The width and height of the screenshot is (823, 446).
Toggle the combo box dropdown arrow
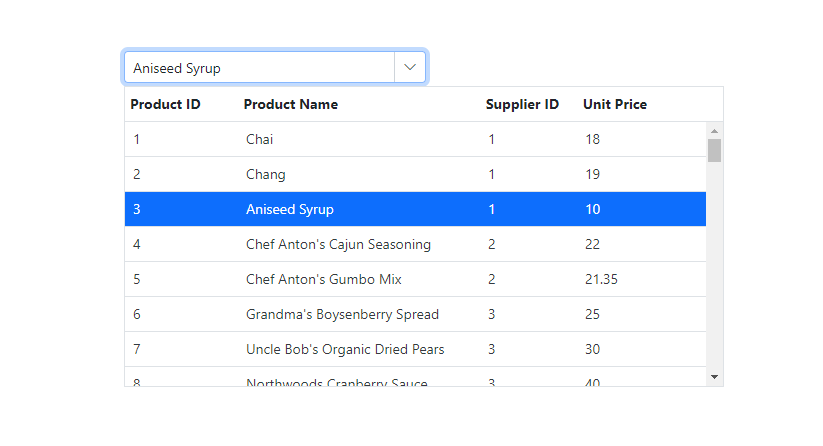(x=410, y=68)
